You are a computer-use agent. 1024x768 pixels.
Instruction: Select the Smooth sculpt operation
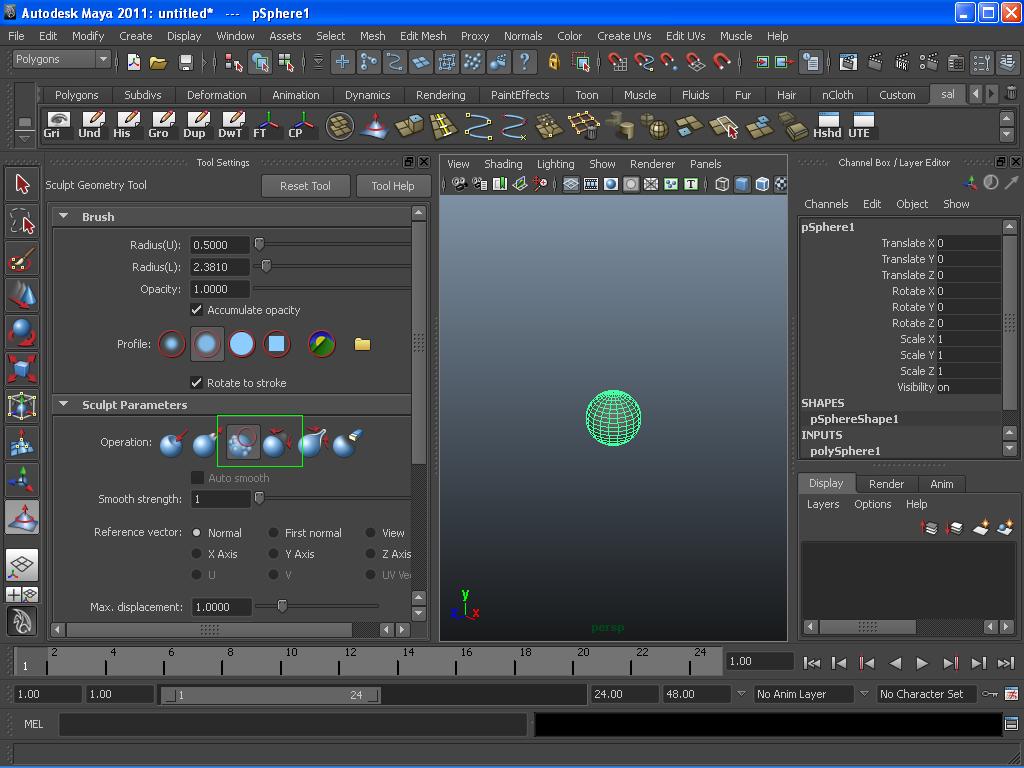243,442
